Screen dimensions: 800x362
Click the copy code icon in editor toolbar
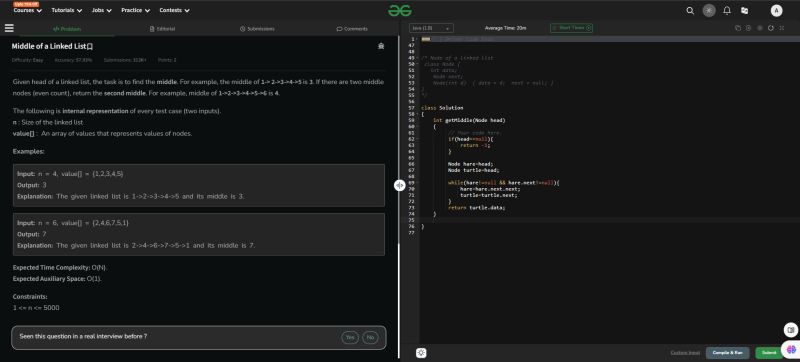[737, 28]
